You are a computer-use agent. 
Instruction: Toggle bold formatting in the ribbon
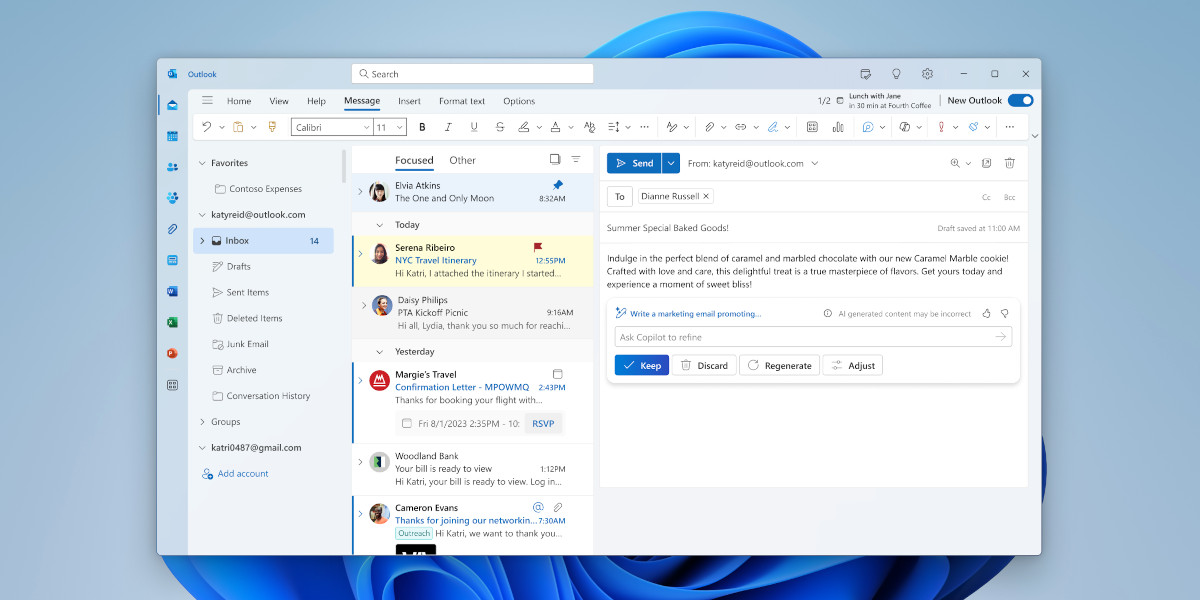pos(422,127)
